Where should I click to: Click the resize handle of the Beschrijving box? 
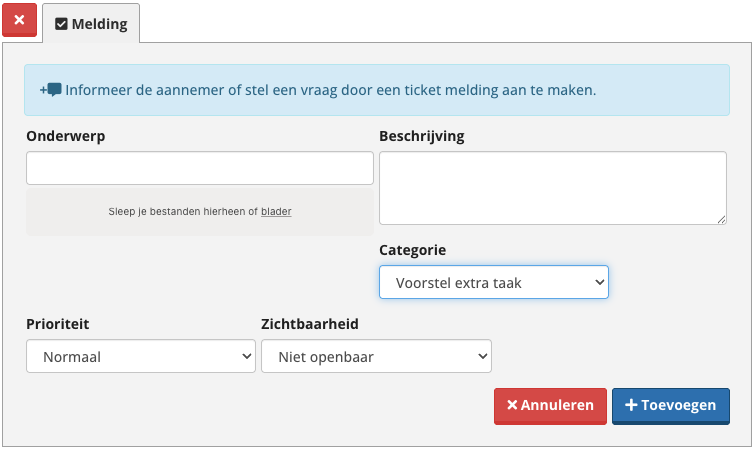[721, 219]
